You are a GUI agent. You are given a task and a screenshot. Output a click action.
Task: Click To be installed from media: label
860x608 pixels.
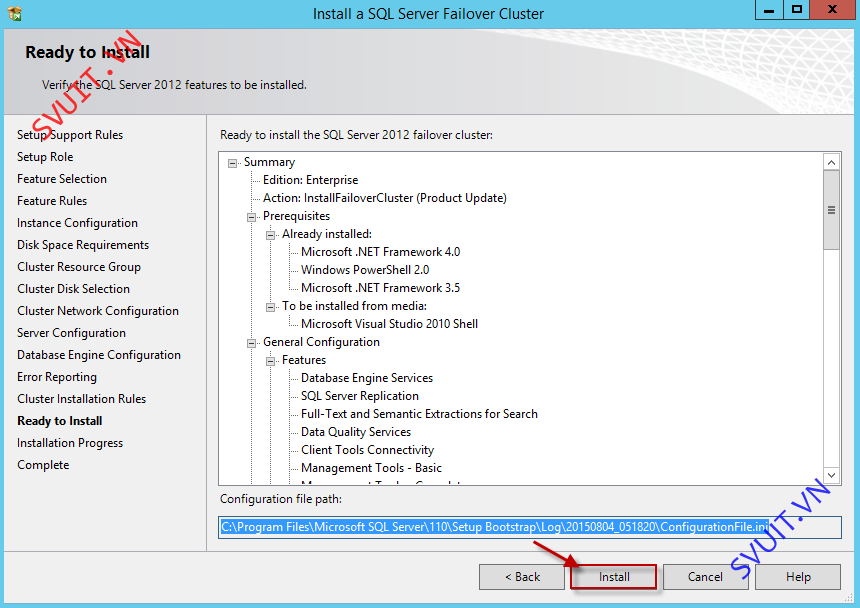(354, 306)
